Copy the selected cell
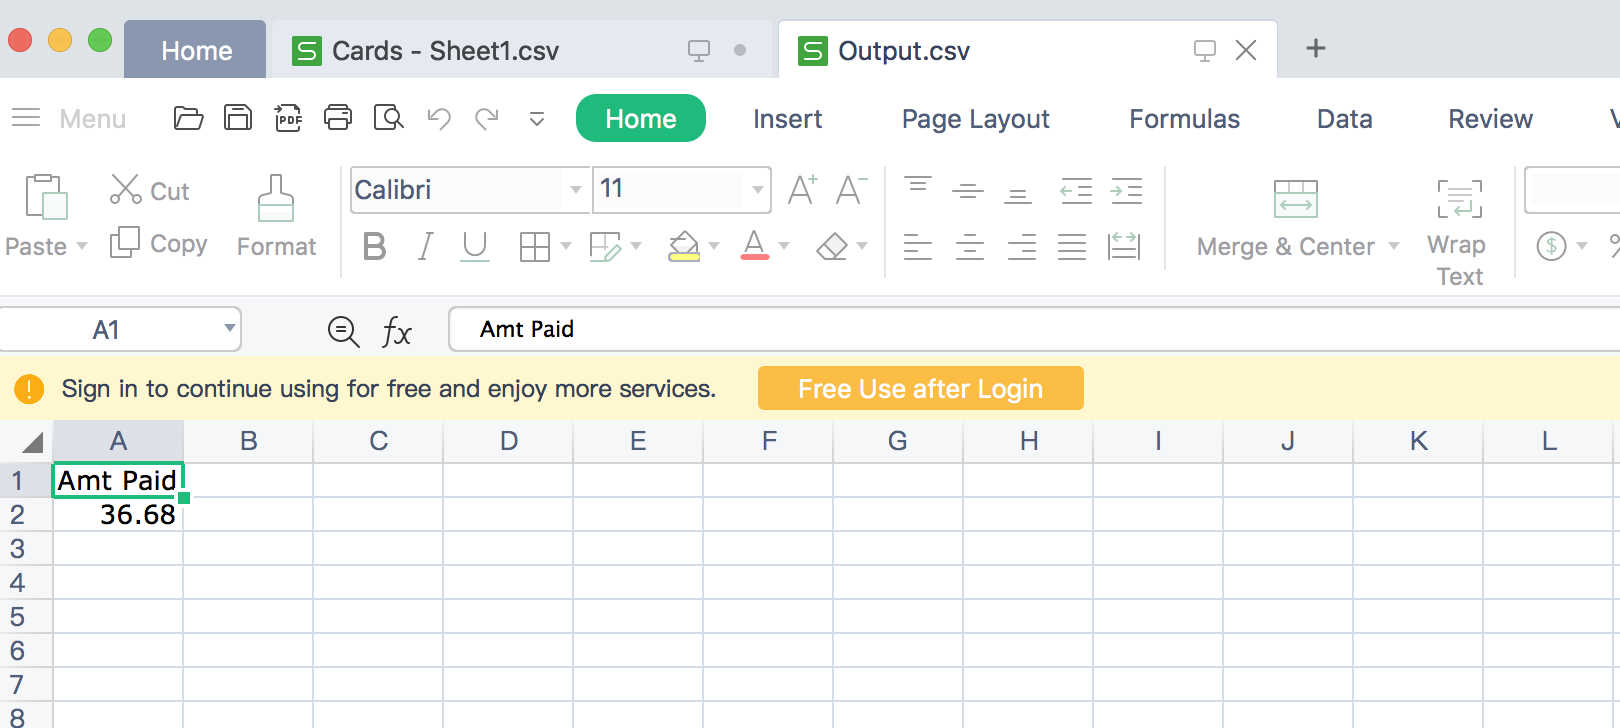Viewport: 1620px width, 728px height. pyautogui.click(x=159, y=243)
